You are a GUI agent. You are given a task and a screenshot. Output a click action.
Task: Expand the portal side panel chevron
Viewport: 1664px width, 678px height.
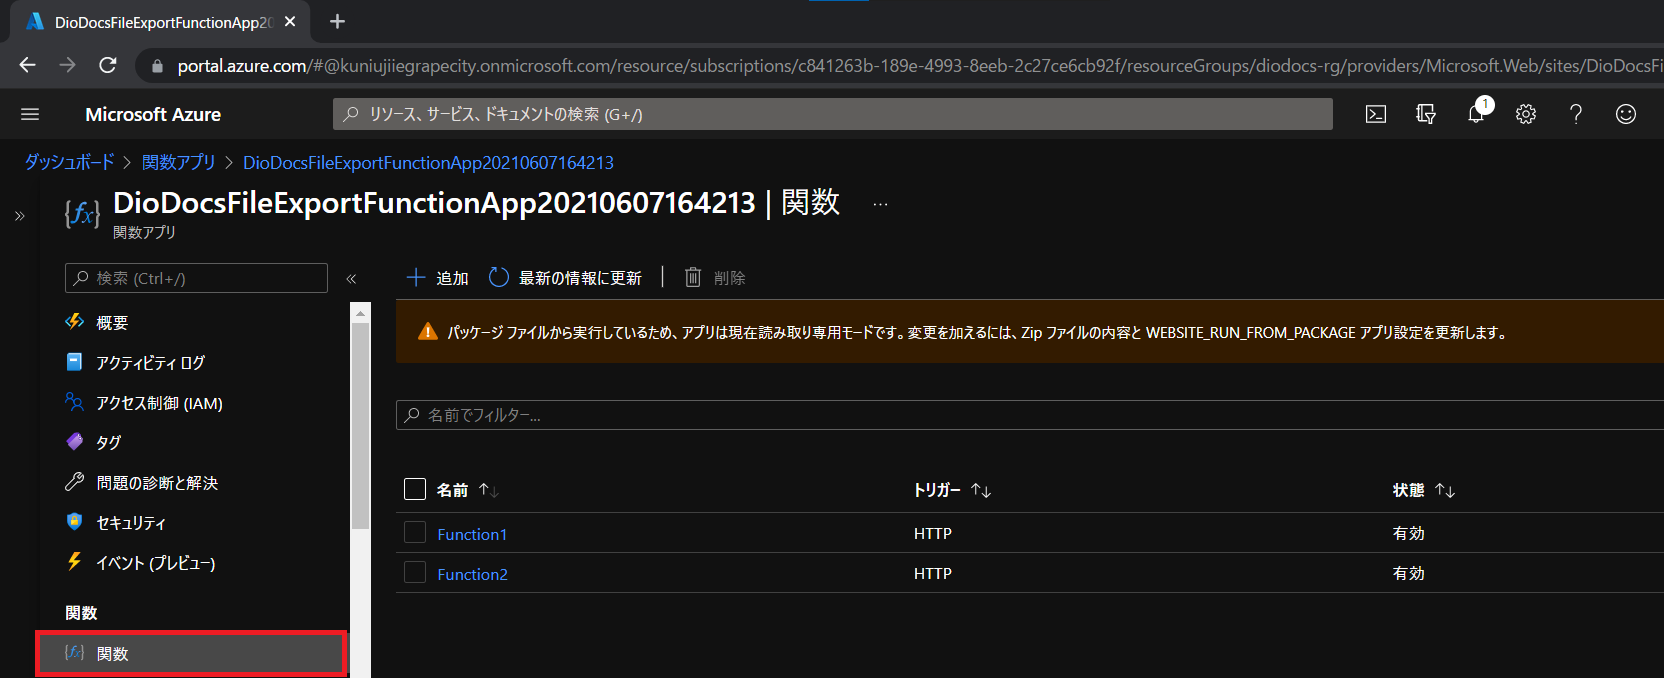point(19,215)
